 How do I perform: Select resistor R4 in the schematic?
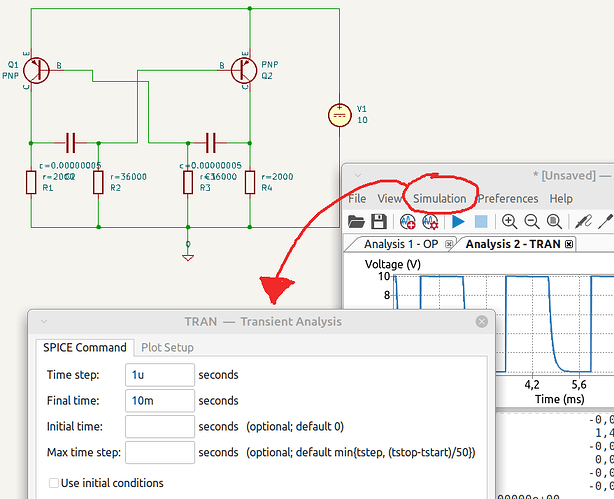tap(250, 183)
